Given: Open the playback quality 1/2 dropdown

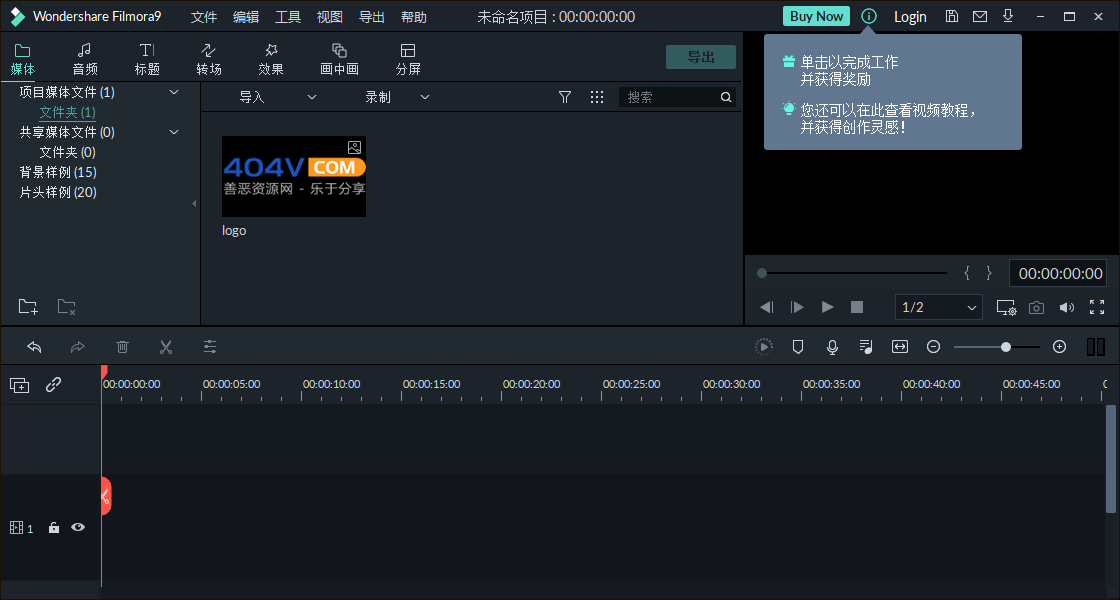Looking at the screenshot, I should point(937,307).
